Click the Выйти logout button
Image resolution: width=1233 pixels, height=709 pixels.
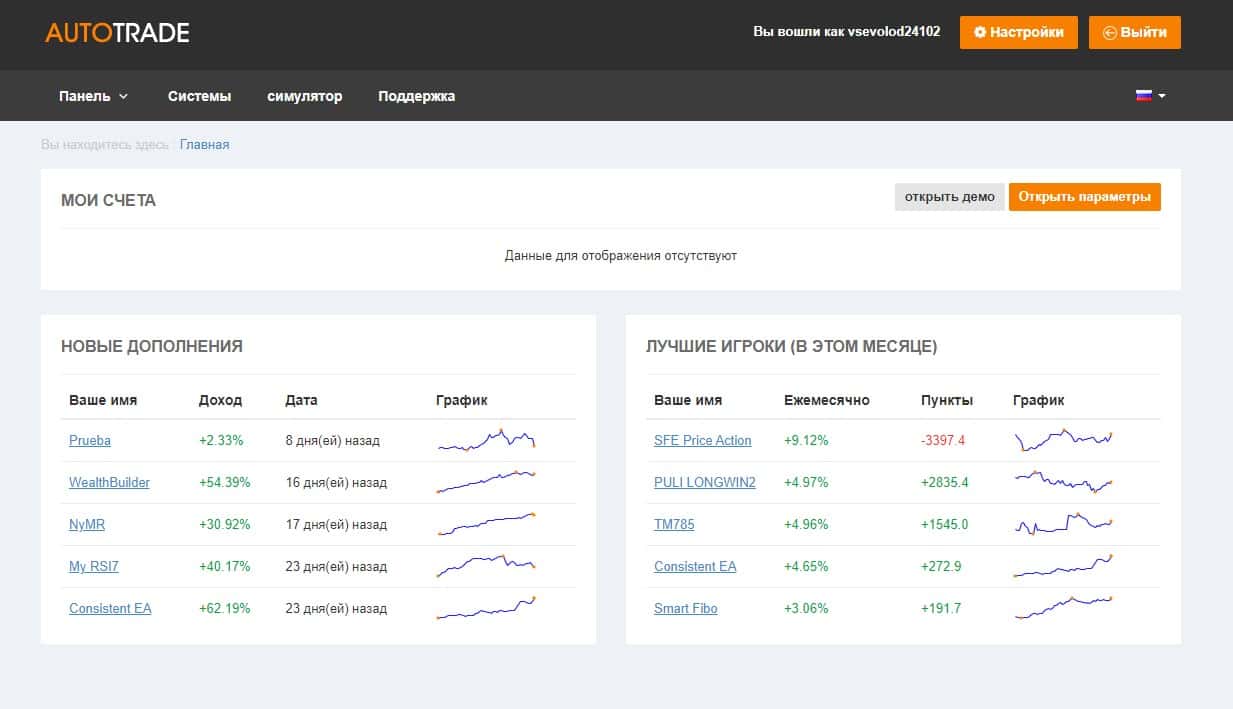point(1135,32)
